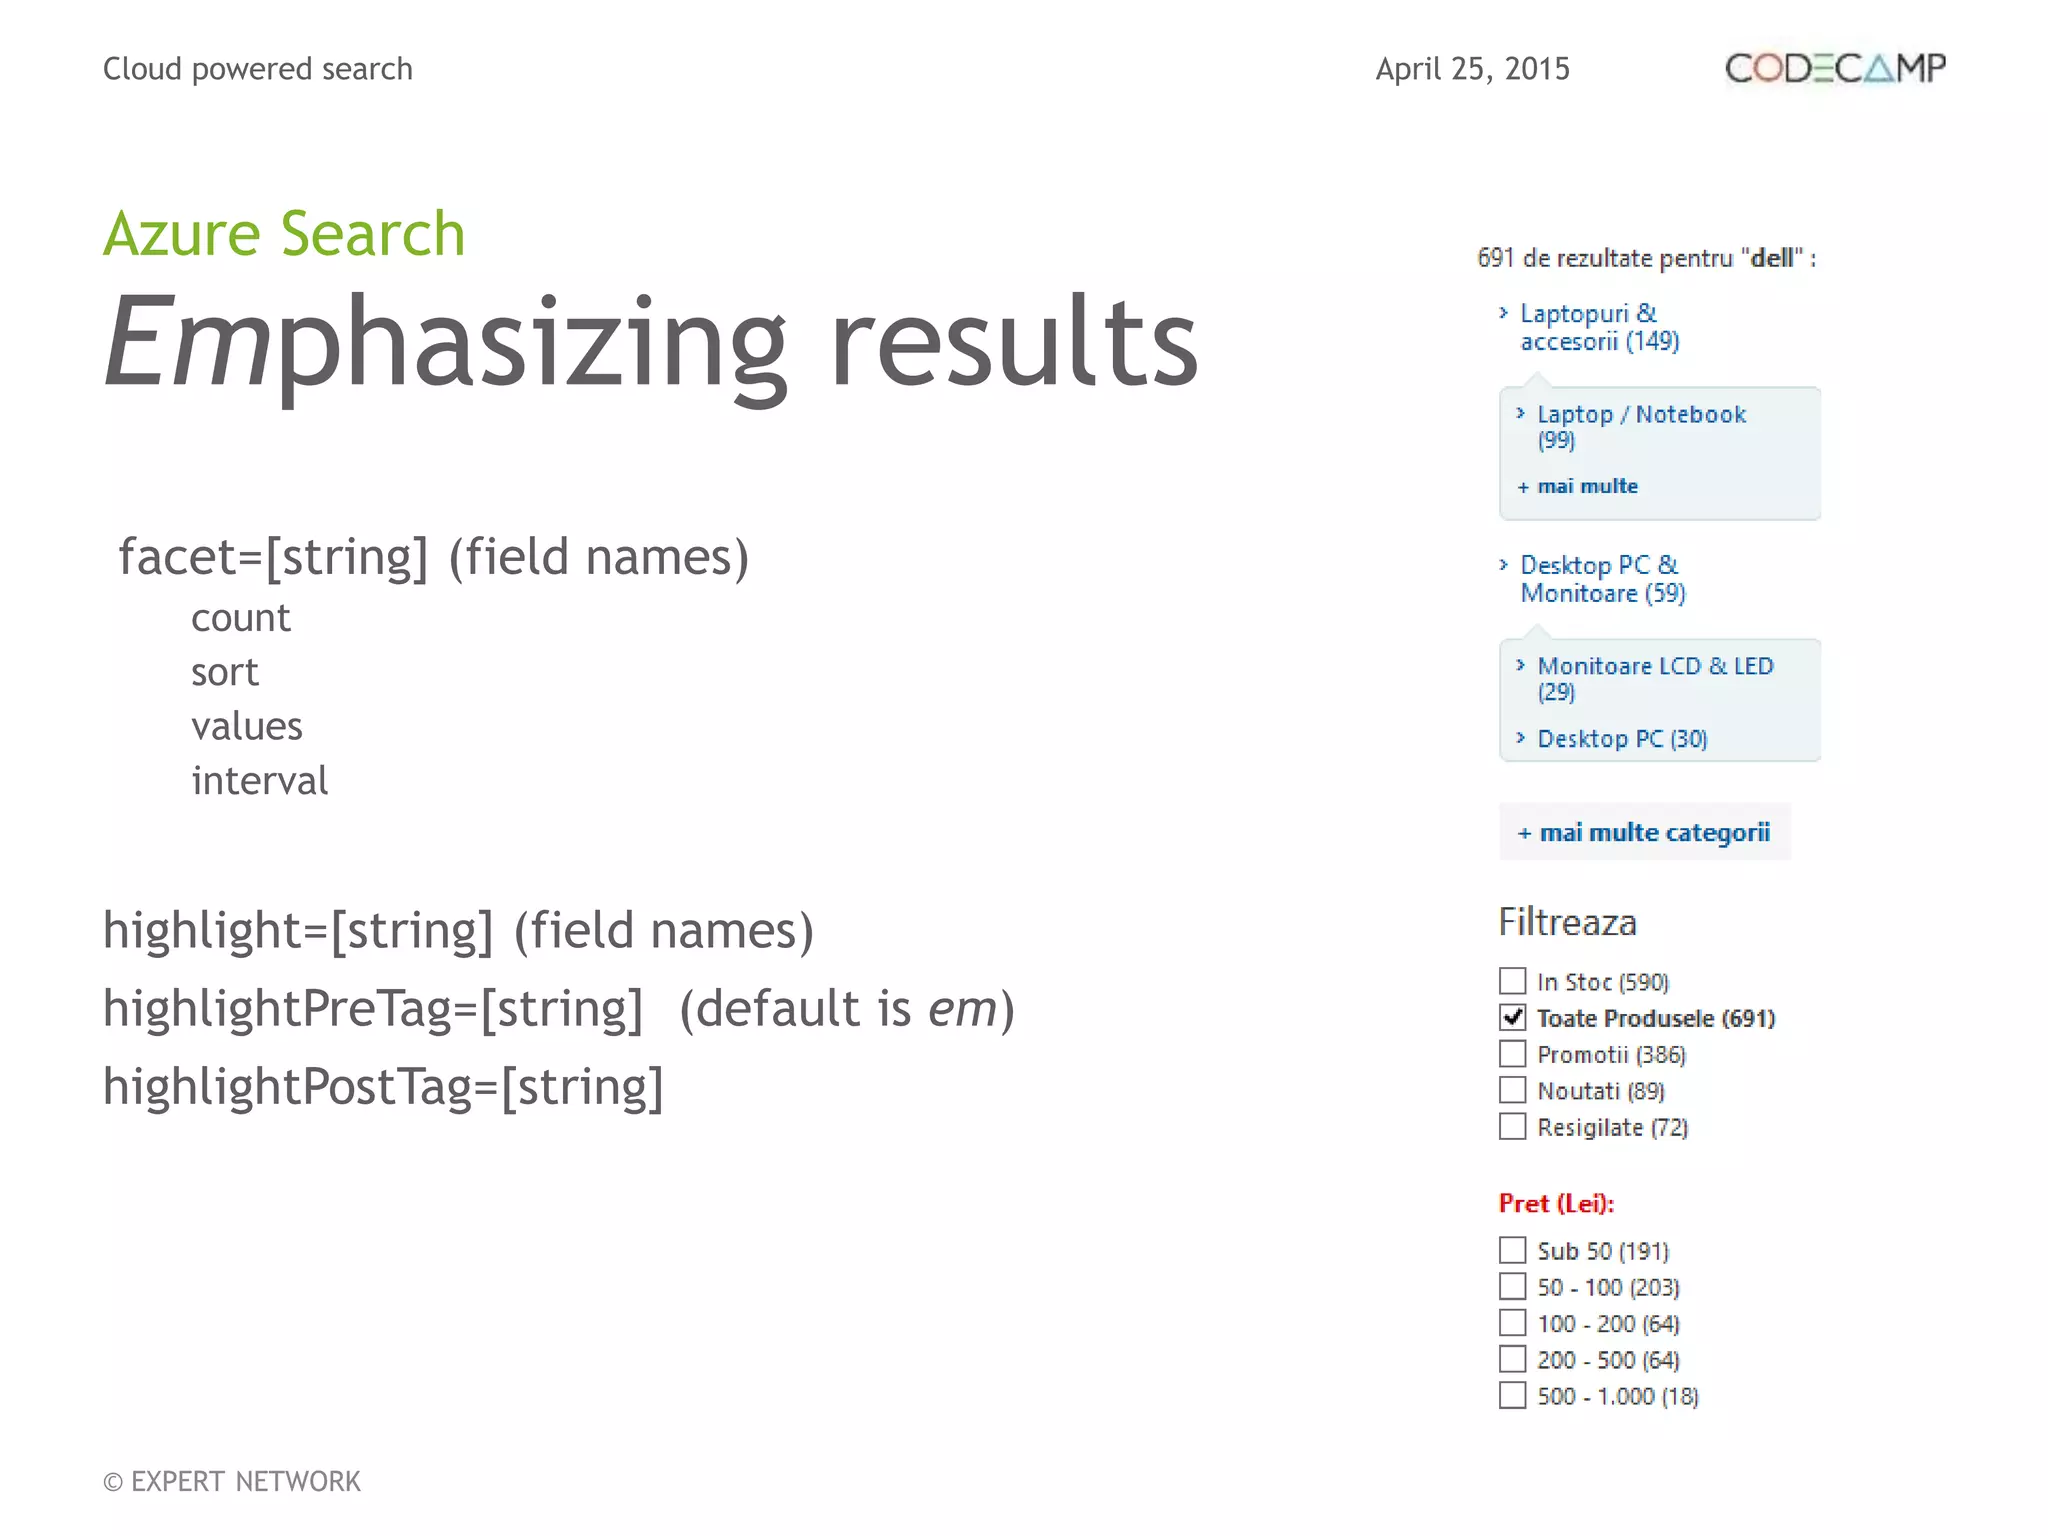Open the Desktop PC & Monitoare (59) category
Viewport: 2048px width, 1536px height.
click(1602, 579)
